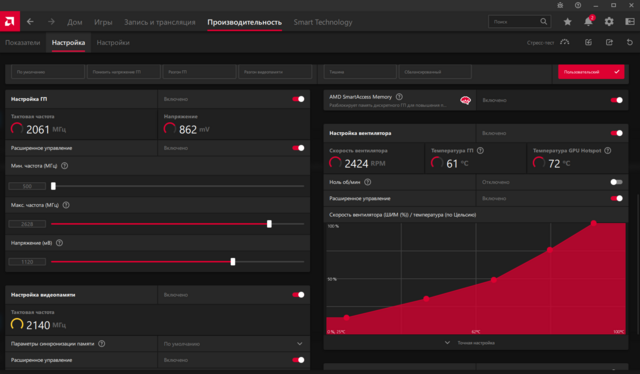Go back with the left arrow
Image resolution: width=640 pixels, height=374 pixels.
coord(30,22)
